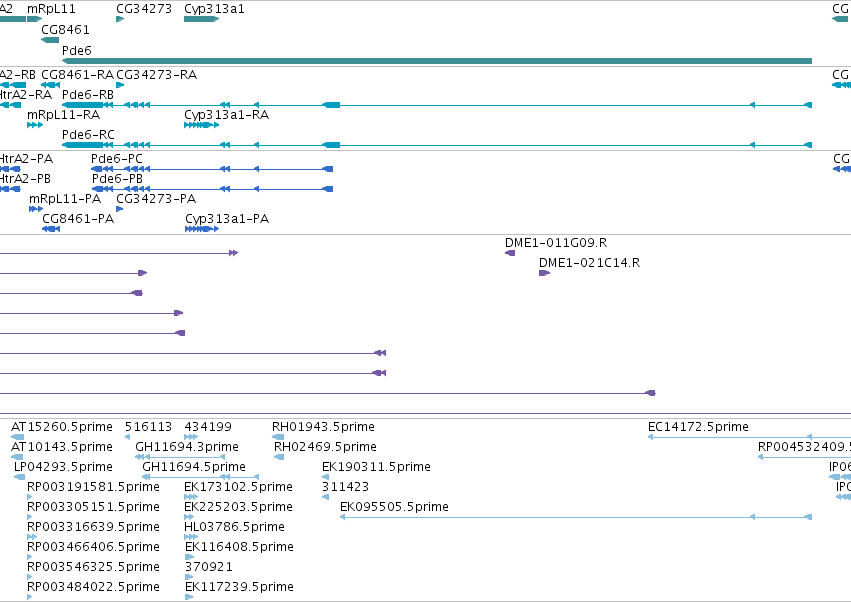Click the EC14172.5prime label
This screenshot has height=602, width=851.
[x=698, y=427]
